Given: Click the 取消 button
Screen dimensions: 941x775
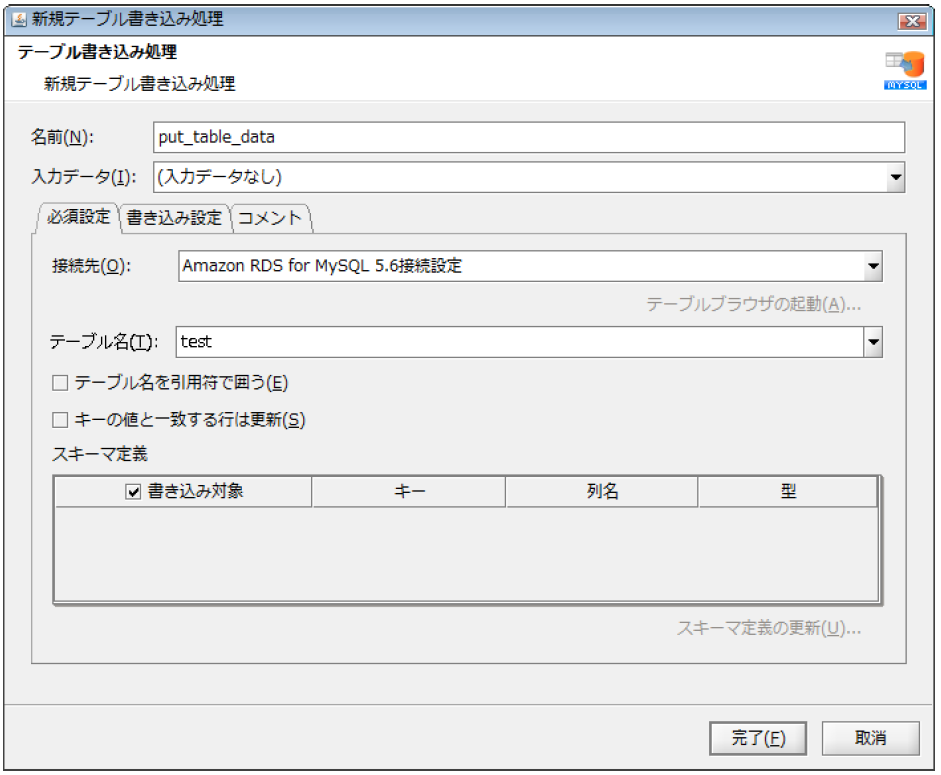Looking at the screenshot, I should [x=870, y=739].
